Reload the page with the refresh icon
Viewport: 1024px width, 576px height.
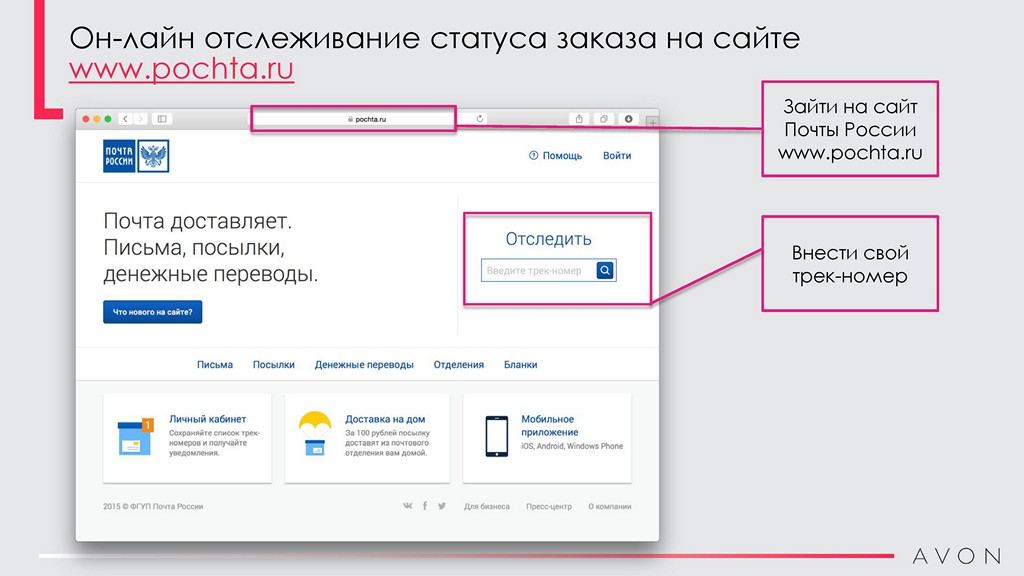[479, 119]
